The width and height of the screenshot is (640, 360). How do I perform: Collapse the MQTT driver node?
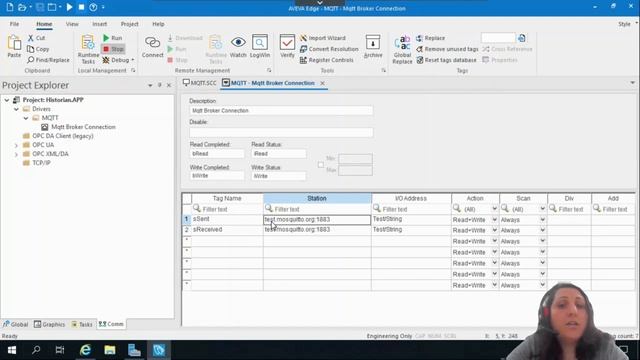click(x=26, y=118)
